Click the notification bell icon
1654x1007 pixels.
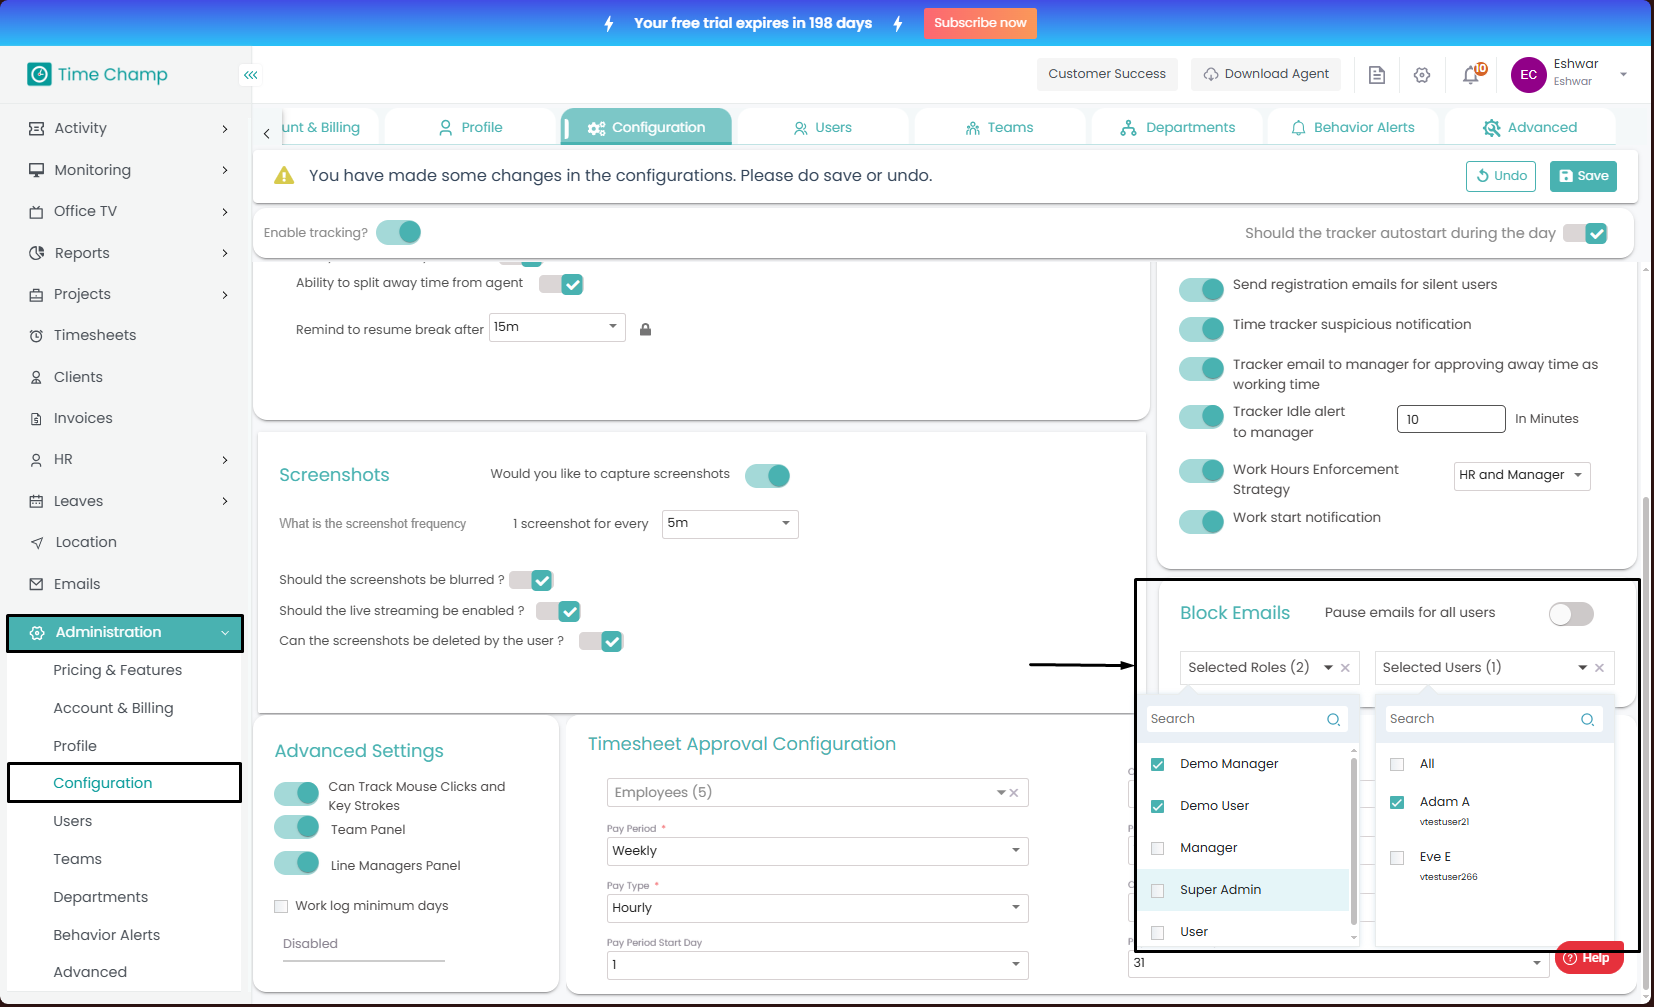click(1471, 75)
